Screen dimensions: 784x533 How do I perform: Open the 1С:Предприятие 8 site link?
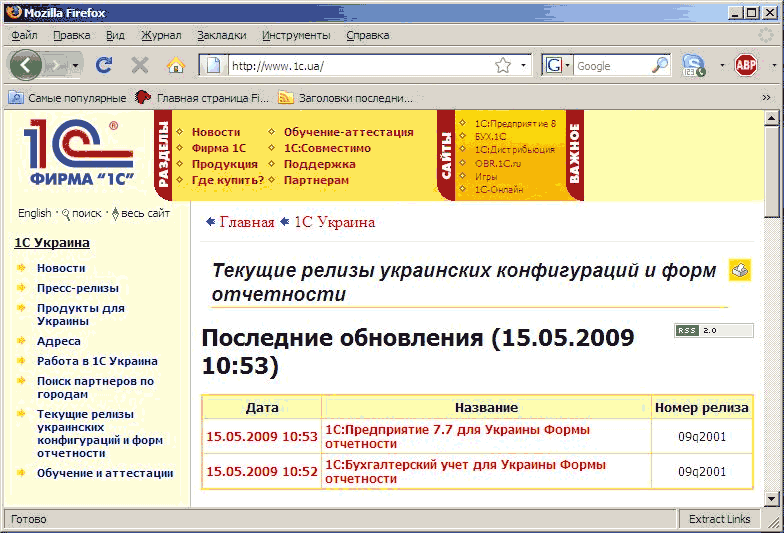click(x=515, y=124)
